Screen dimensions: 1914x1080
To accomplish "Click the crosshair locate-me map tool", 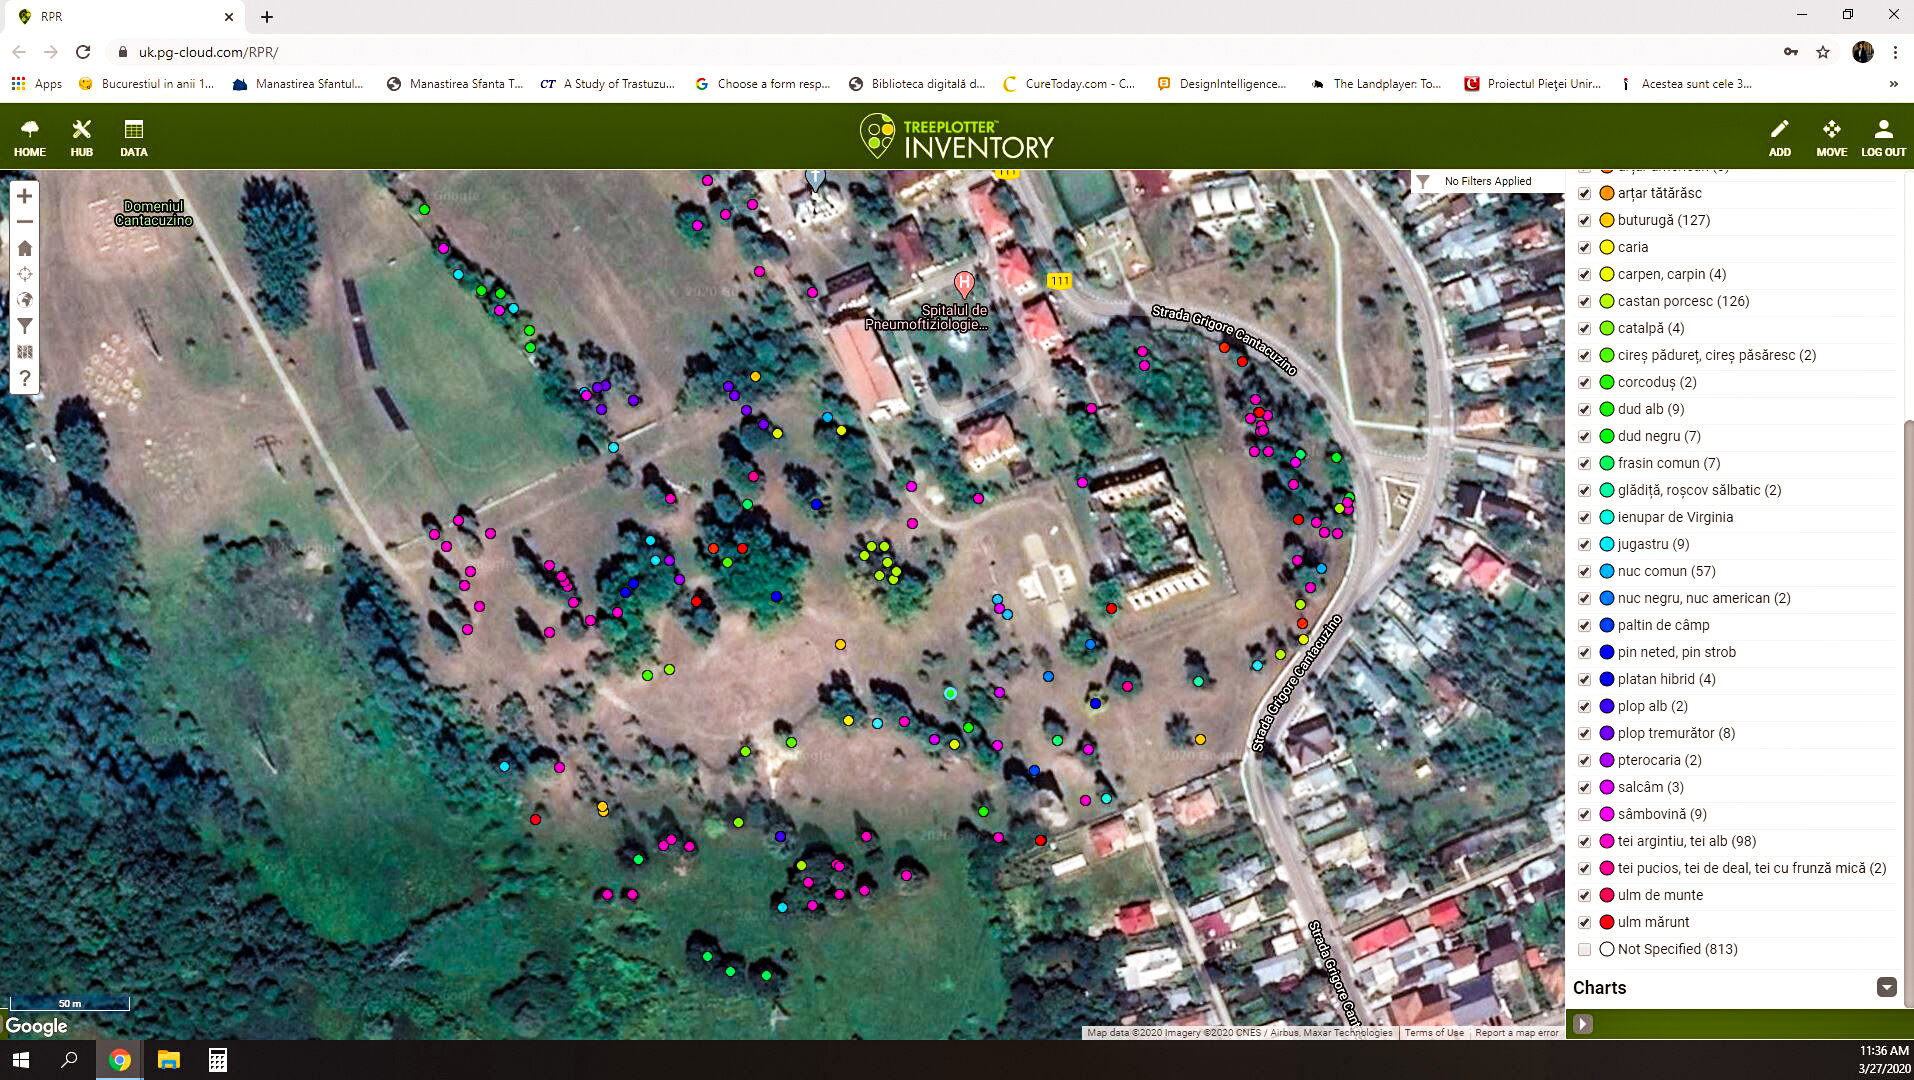I will tap(25, 274).
